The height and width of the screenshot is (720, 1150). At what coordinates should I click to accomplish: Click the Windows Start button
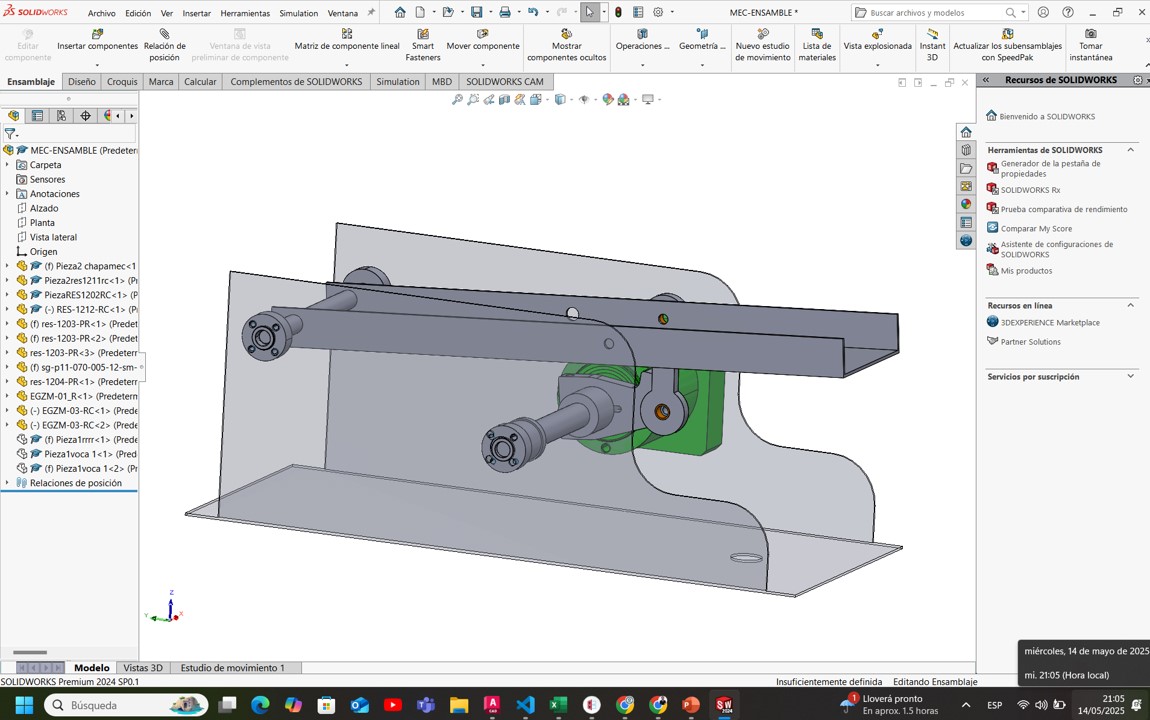click(24, 705)
